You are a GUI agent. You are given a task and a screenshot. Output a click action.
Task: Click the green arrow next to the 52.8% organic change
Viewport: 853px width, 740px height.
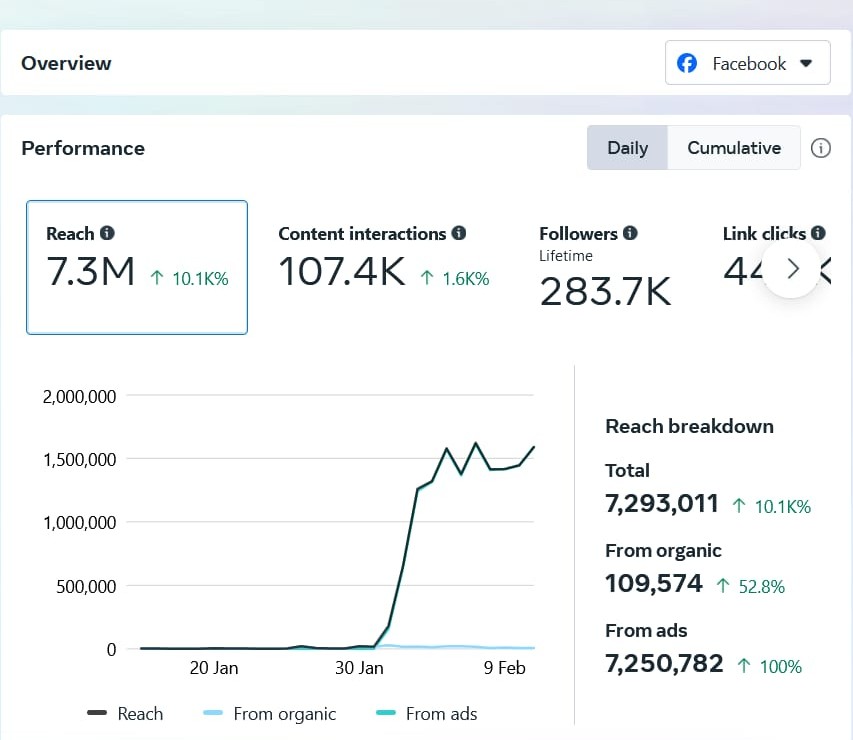(x=723, y=586)
